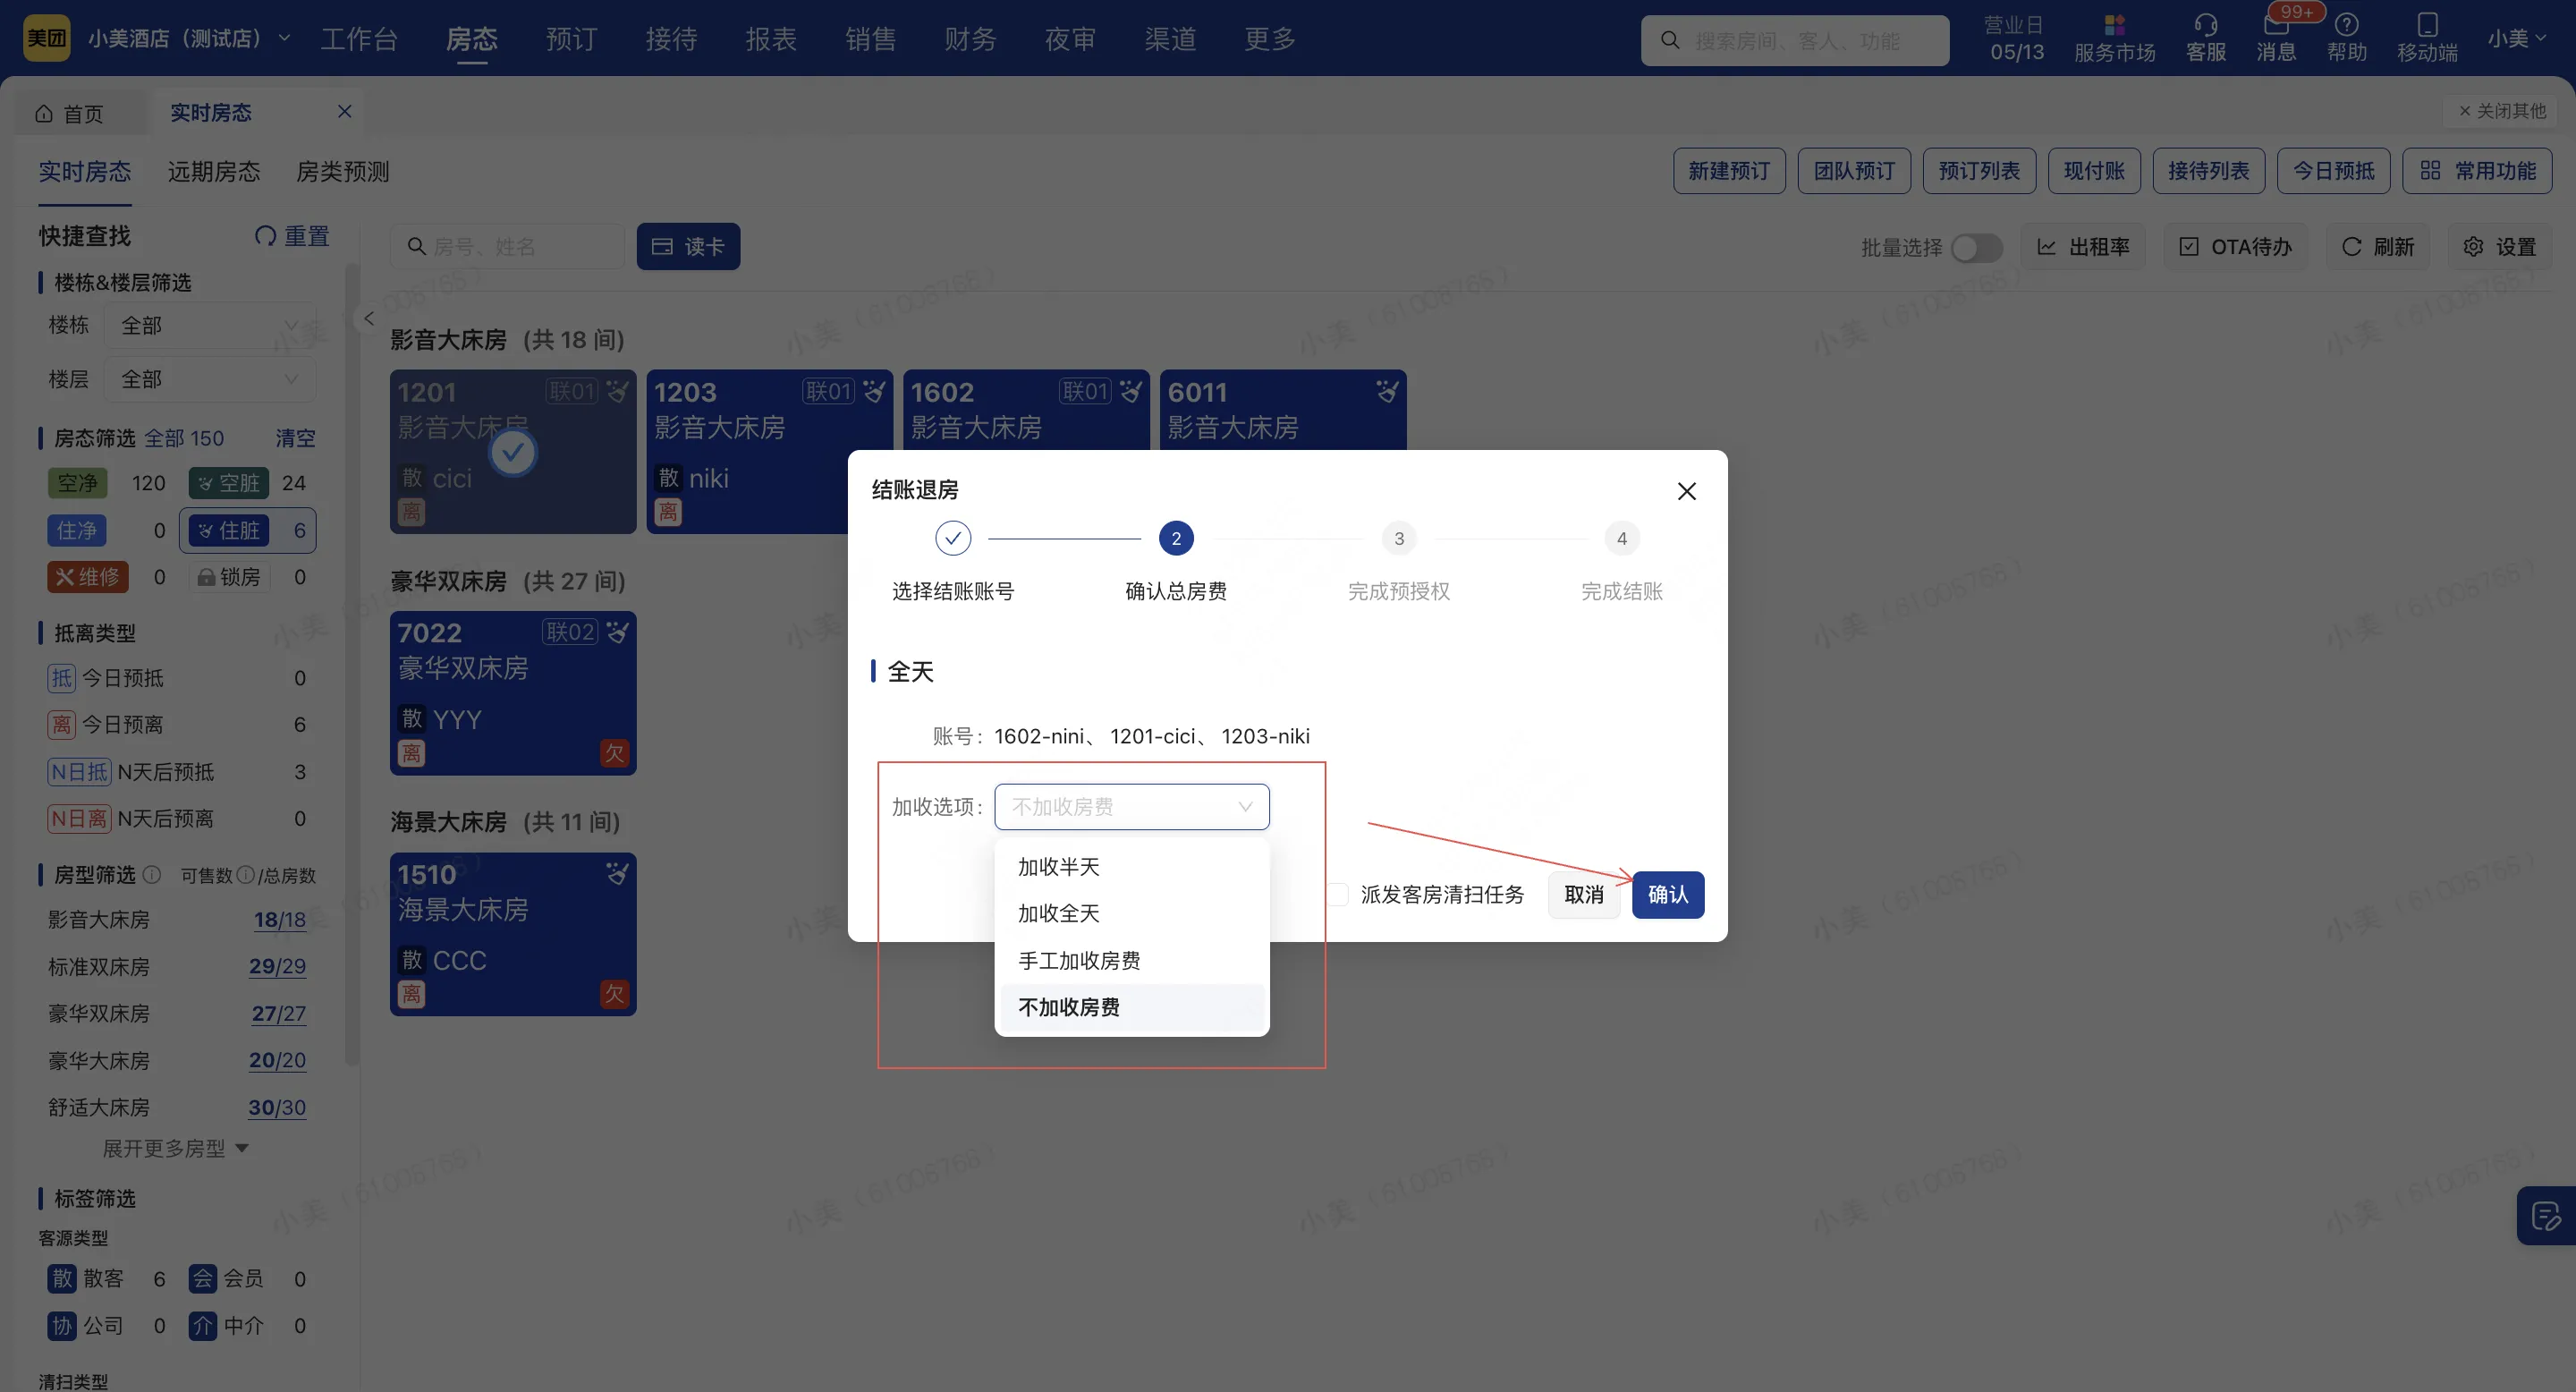Select 加收全天 from the dropdown list
This screenshot has height=1392, width=2576.
[x=1131, y=913]
